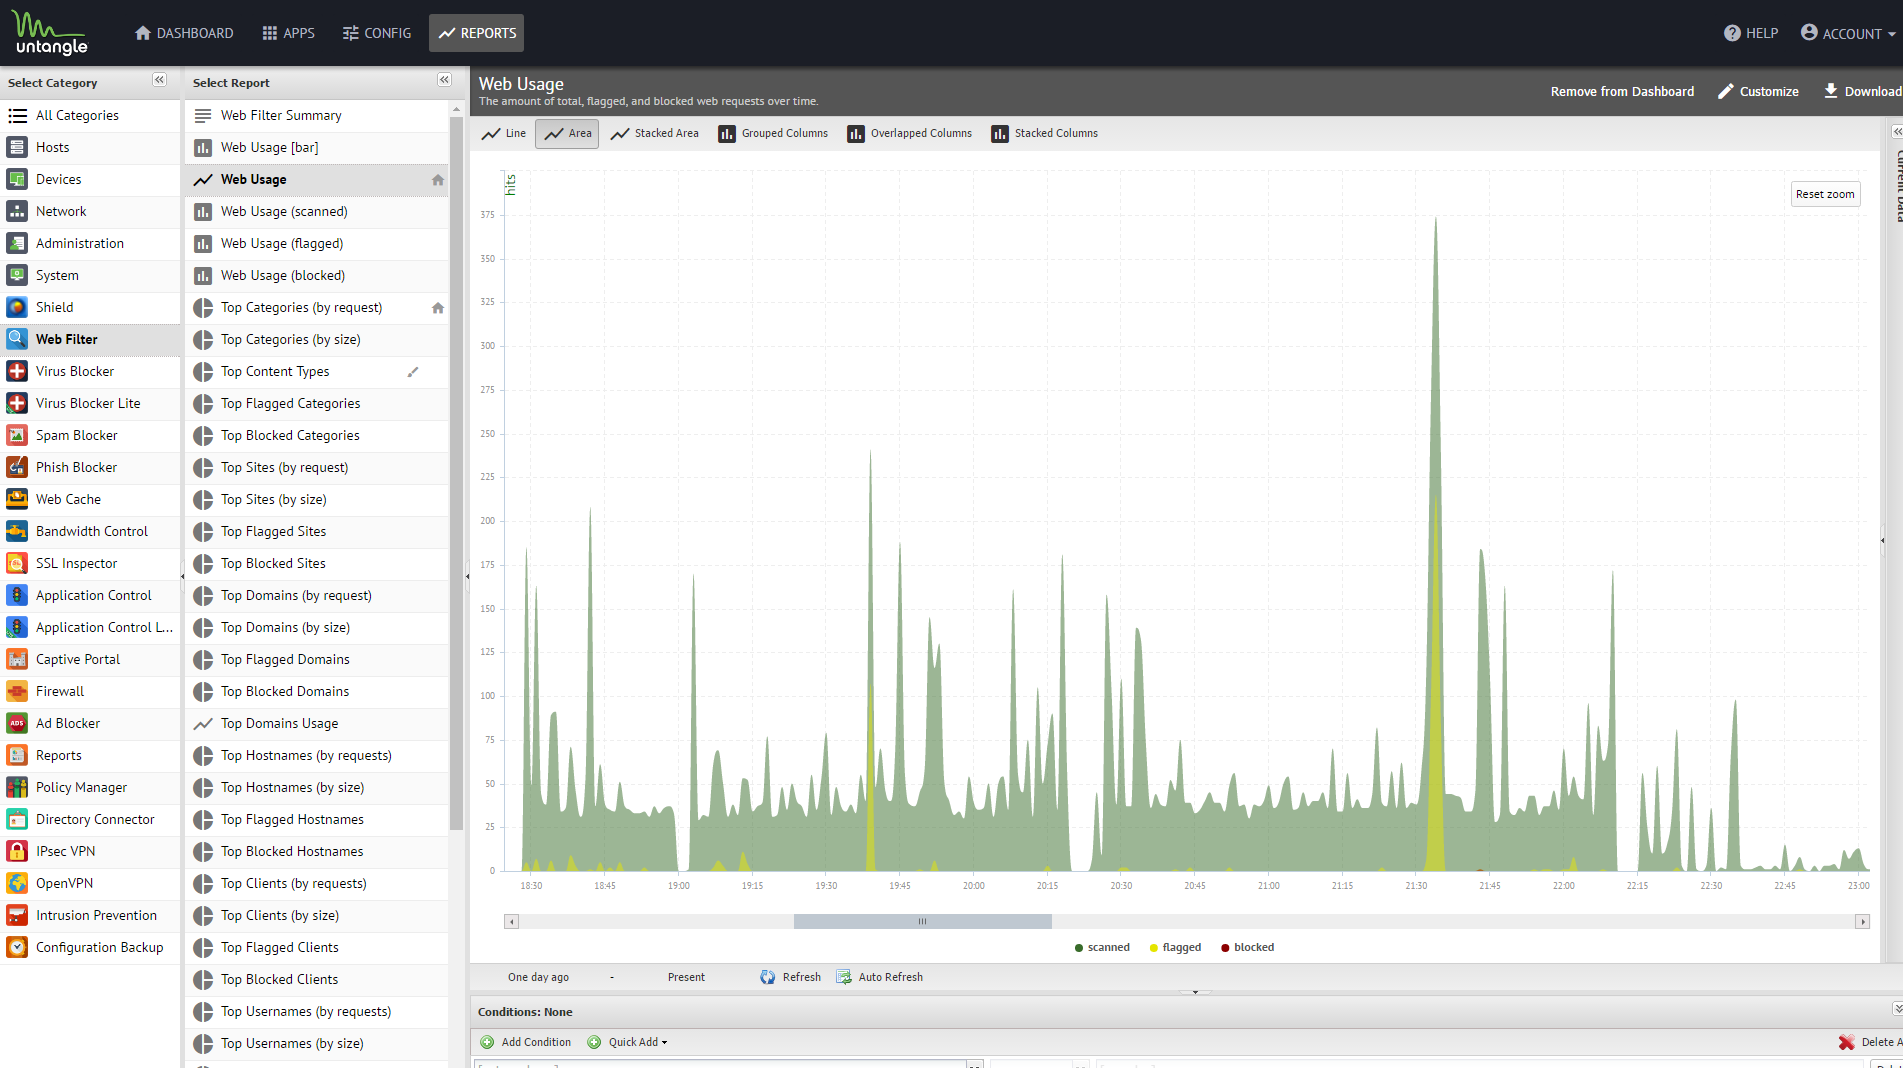Open Intrusion Prevention reports
The width and height of the screenshot is (1903, 1068).
point(90,915)
